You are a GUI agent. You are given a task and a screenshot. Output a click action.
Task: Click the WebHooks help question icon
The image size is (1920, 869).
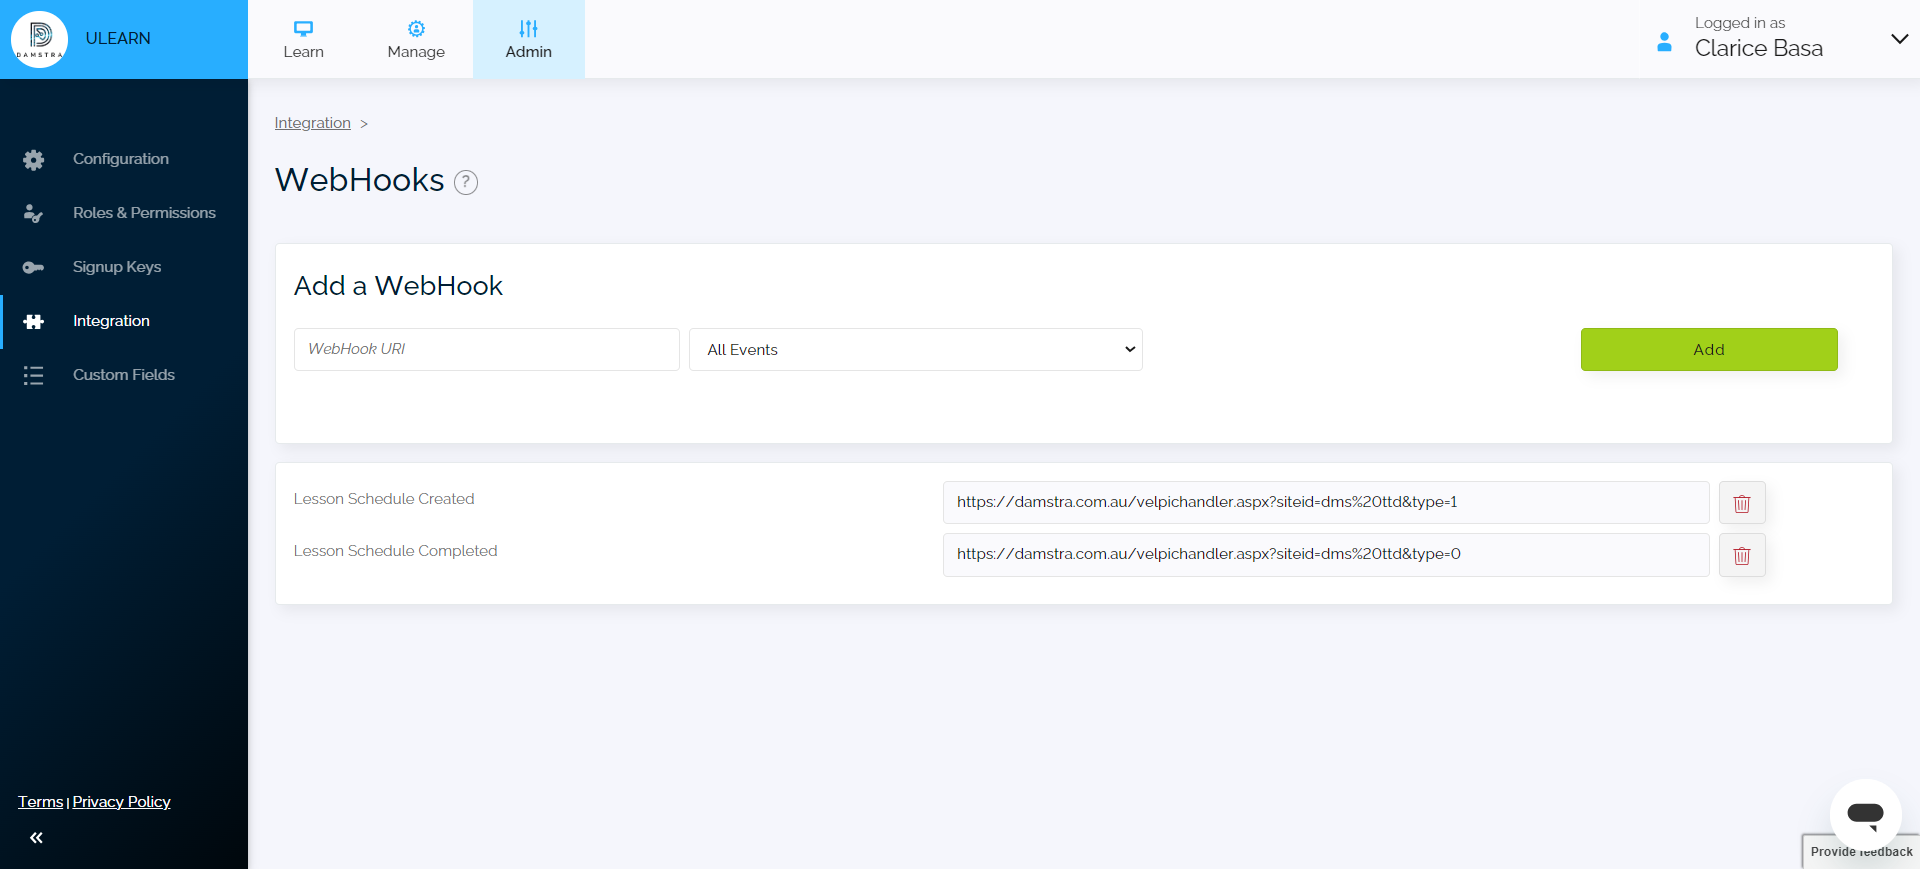(x=466, y=182)
